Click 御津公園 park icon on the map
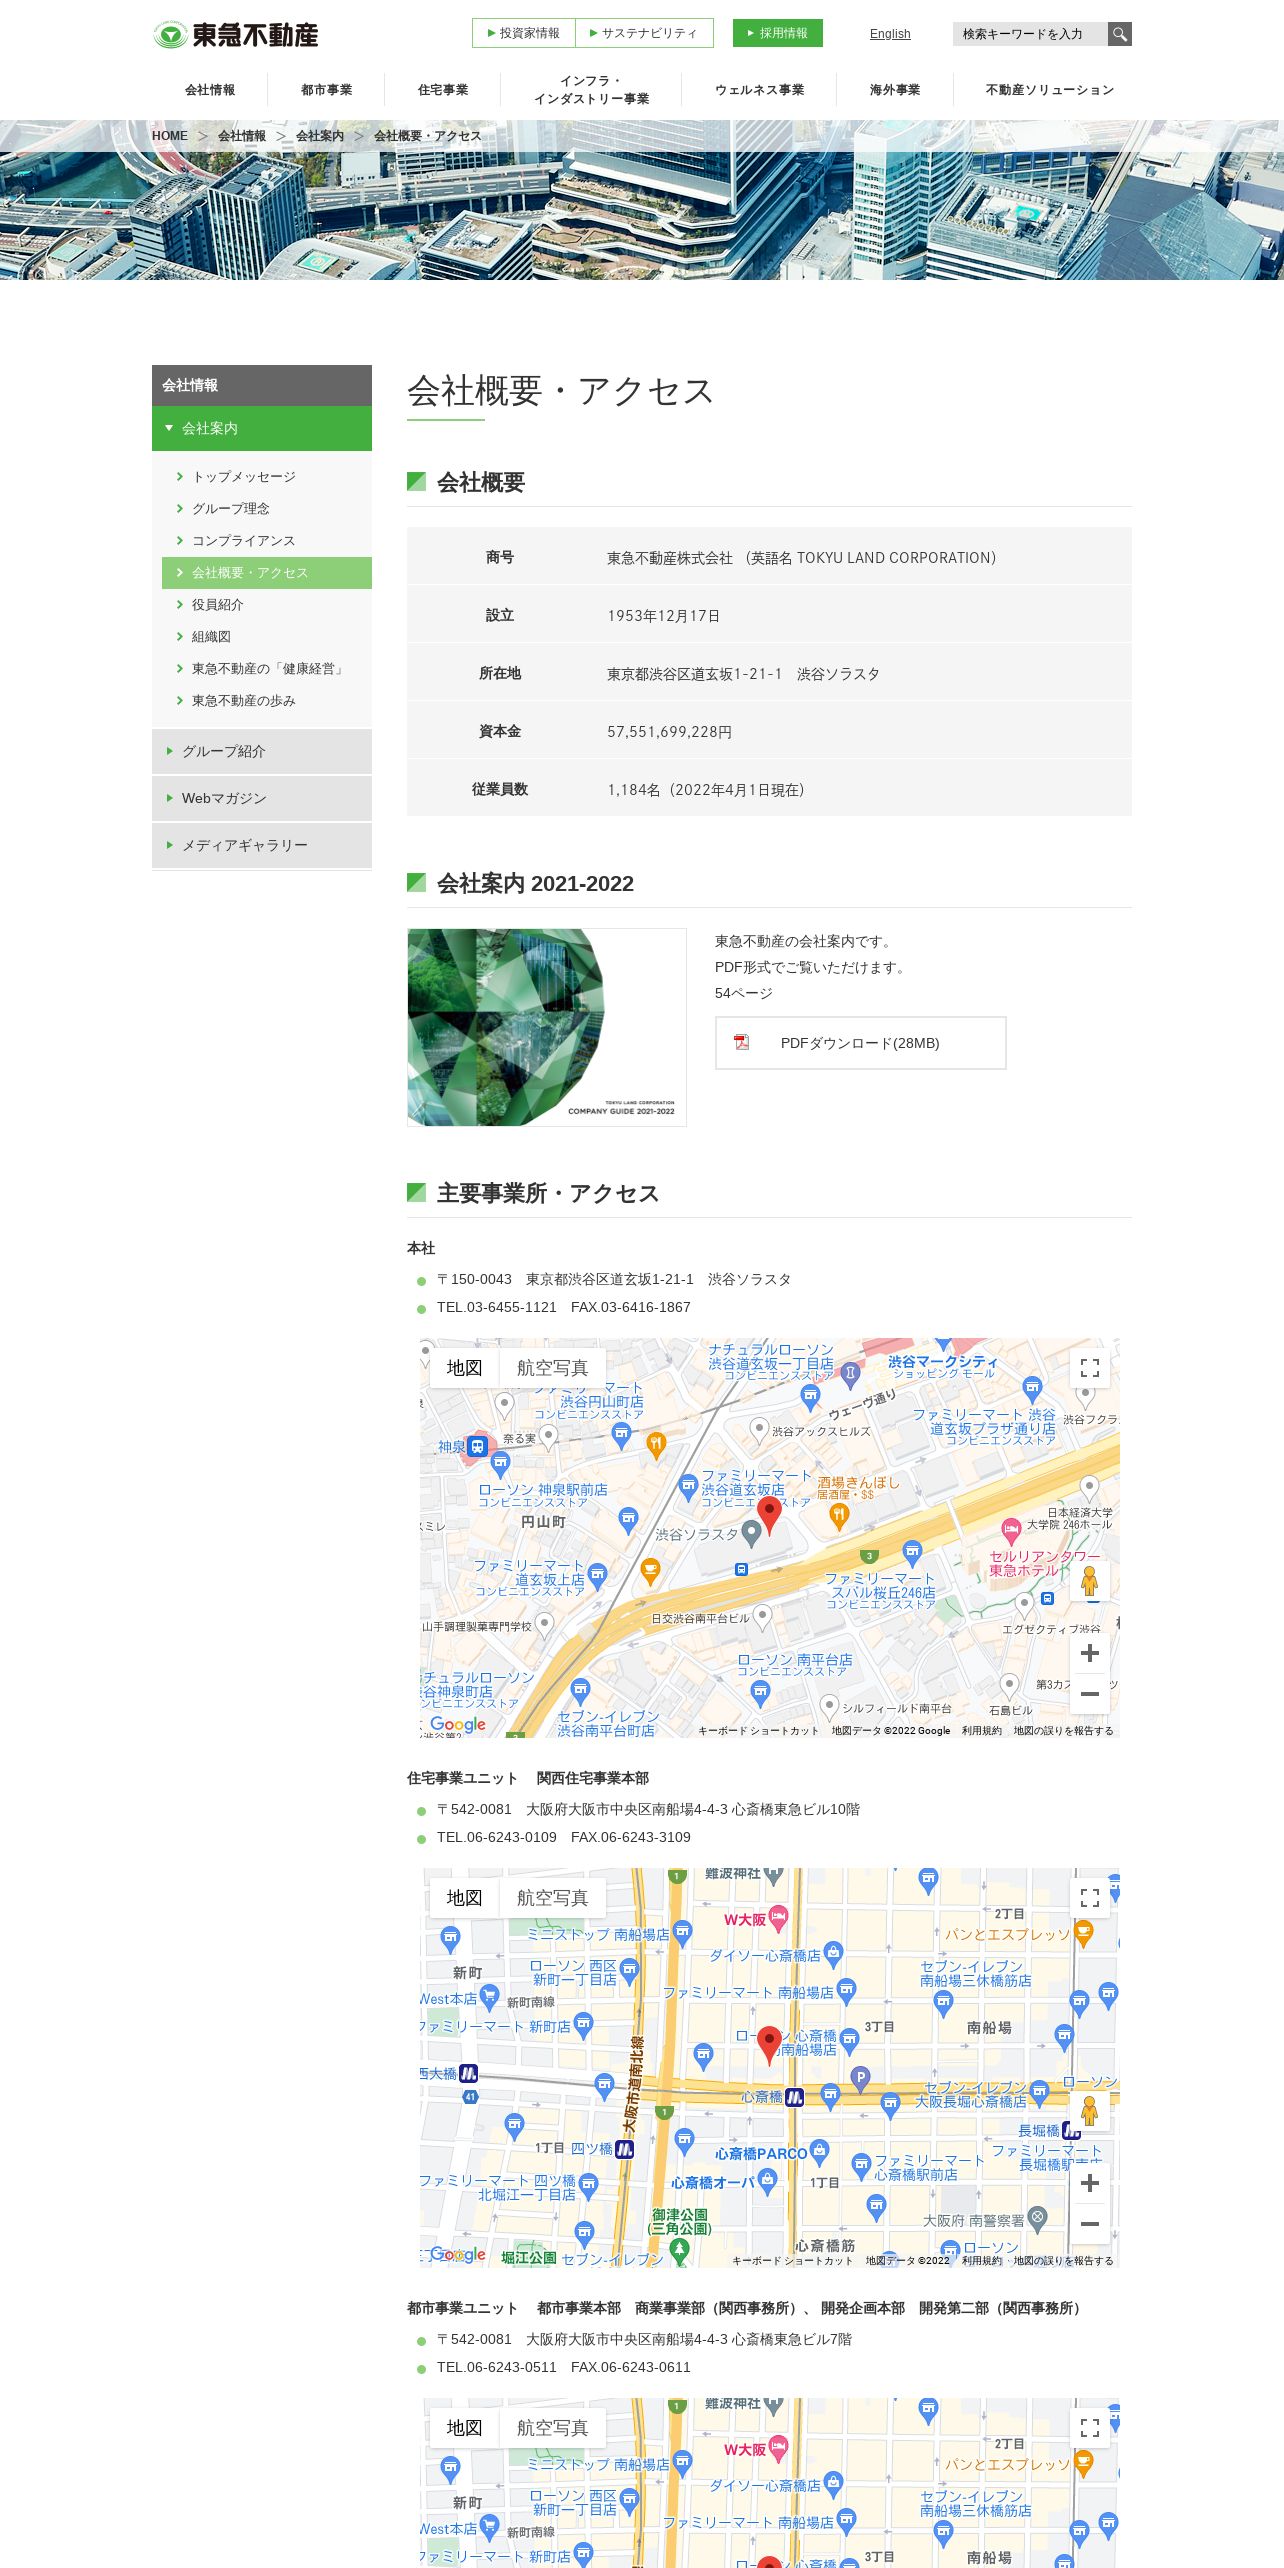 click(680, 2251)
